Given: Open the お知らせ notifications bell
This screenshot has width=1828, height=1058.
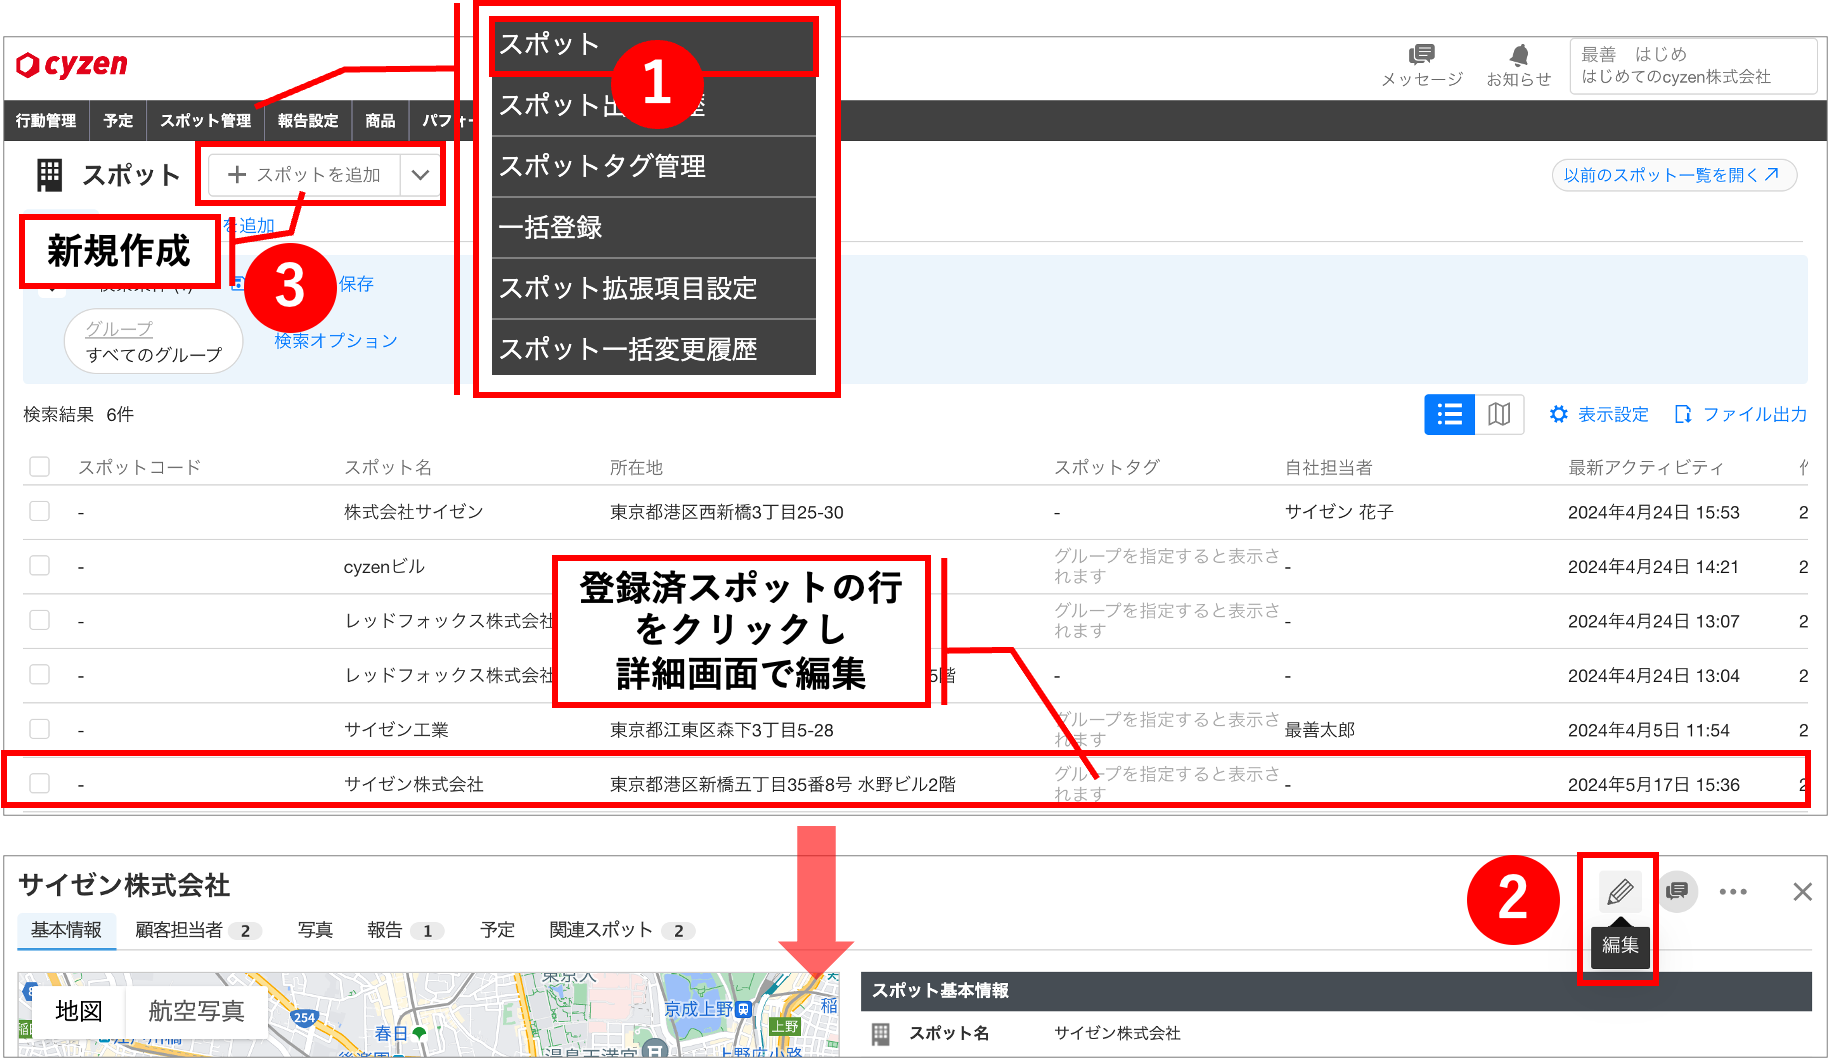Looking at the screenshot, I should click(x=1518, y=66).
